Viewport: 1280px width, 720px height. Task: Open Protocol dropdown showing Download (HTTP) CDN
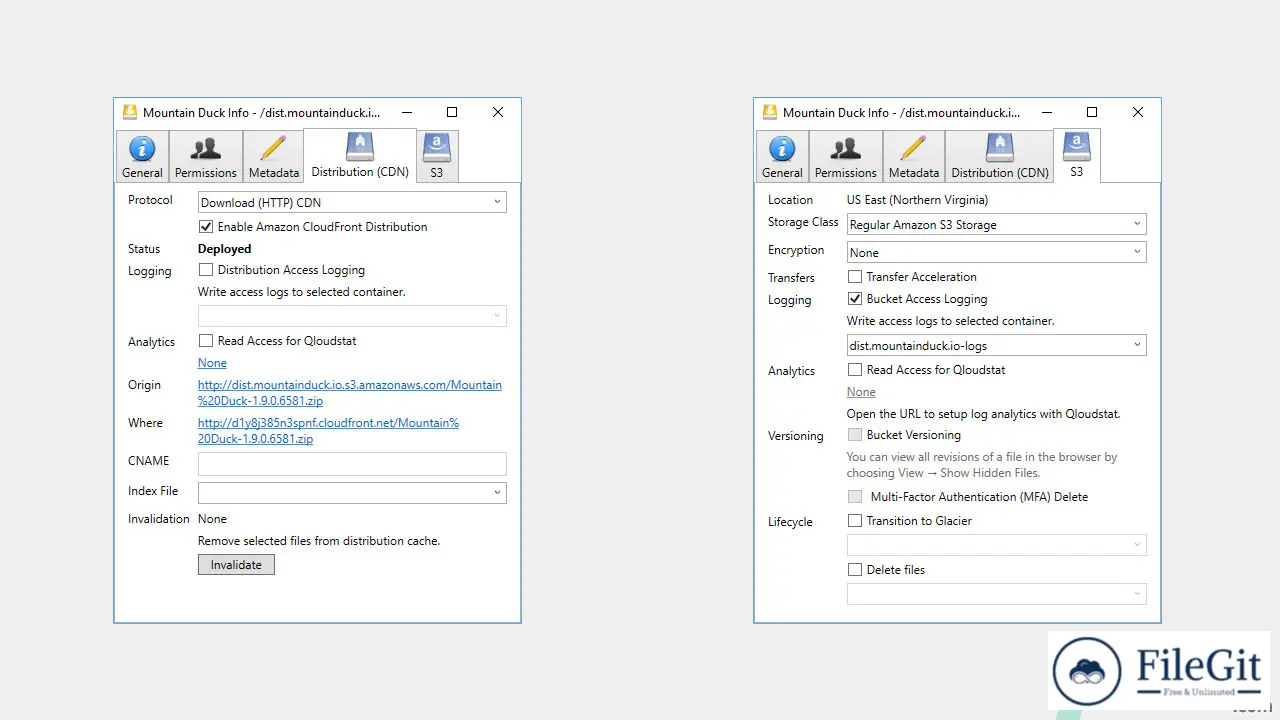(352, 202)
